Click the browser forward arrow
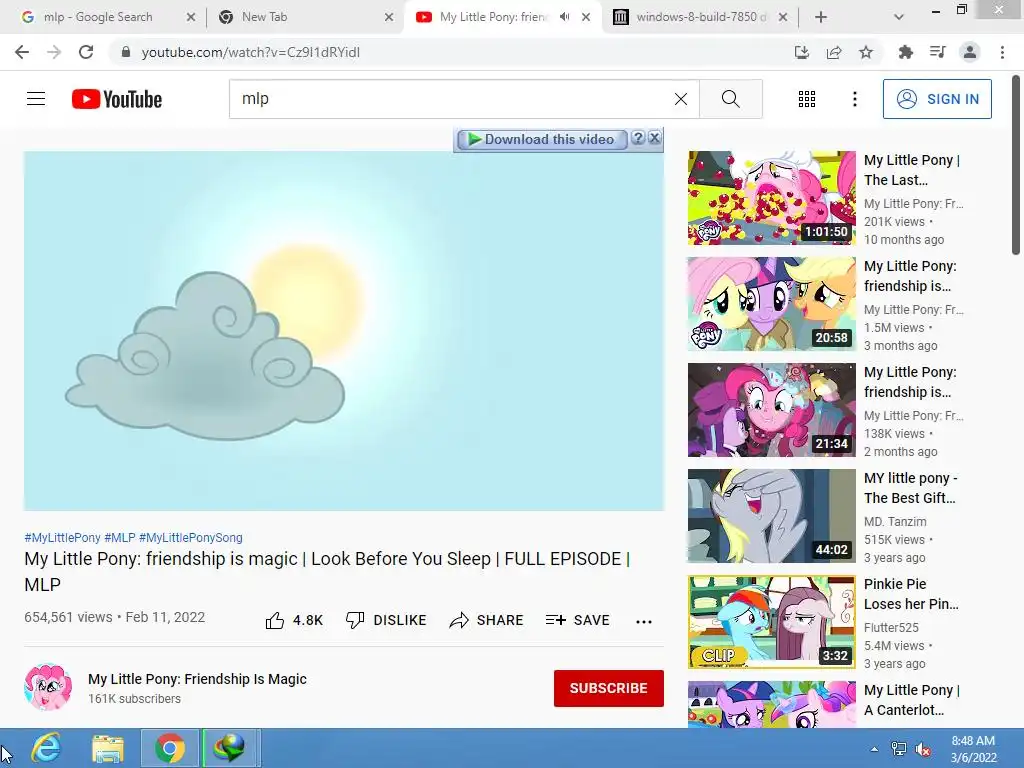Image resolution: width=1024 pixels, height=768 pixels. [x=54, y=52]
